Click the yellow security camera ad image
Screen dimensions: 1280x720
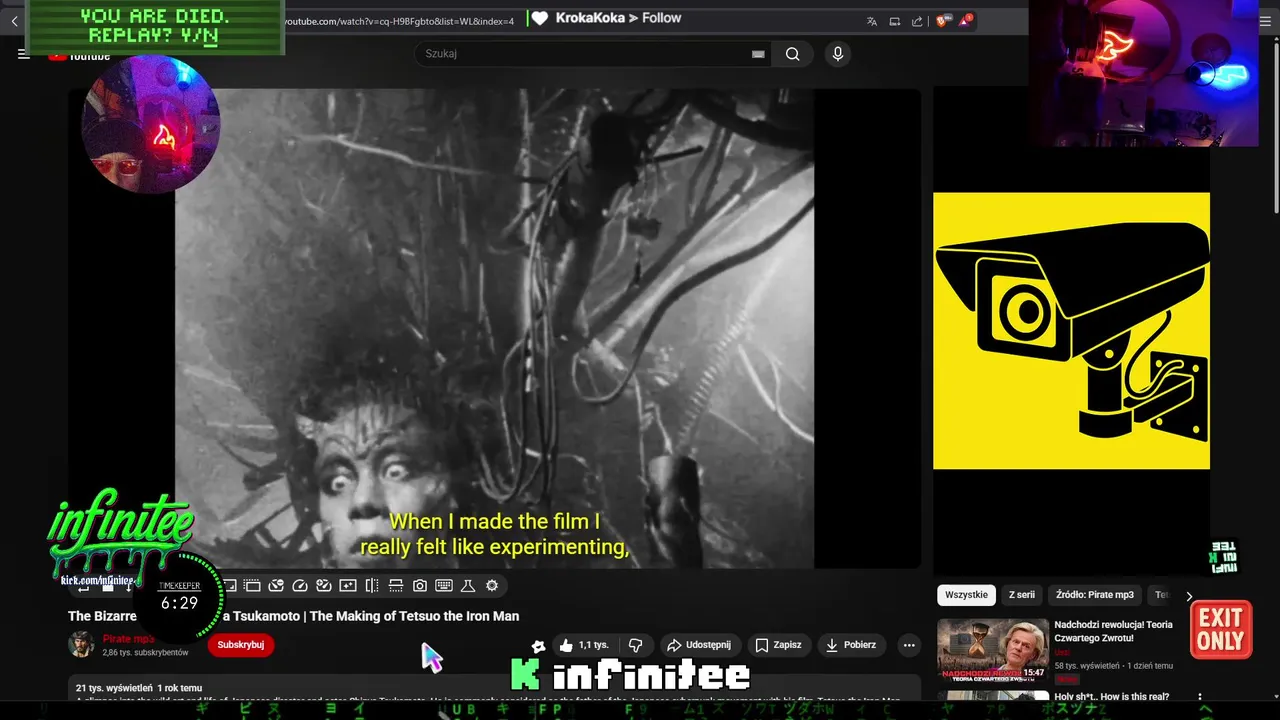(x=1071, y=331)
